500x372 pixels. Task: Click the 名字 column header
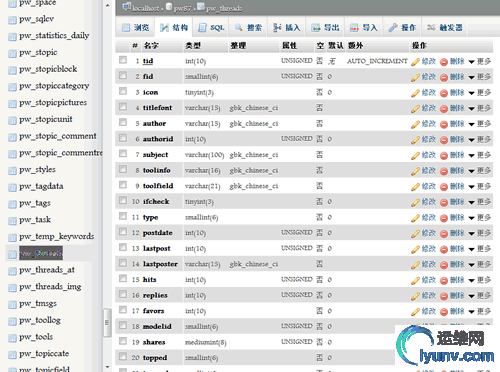click(x=151, y=46)
